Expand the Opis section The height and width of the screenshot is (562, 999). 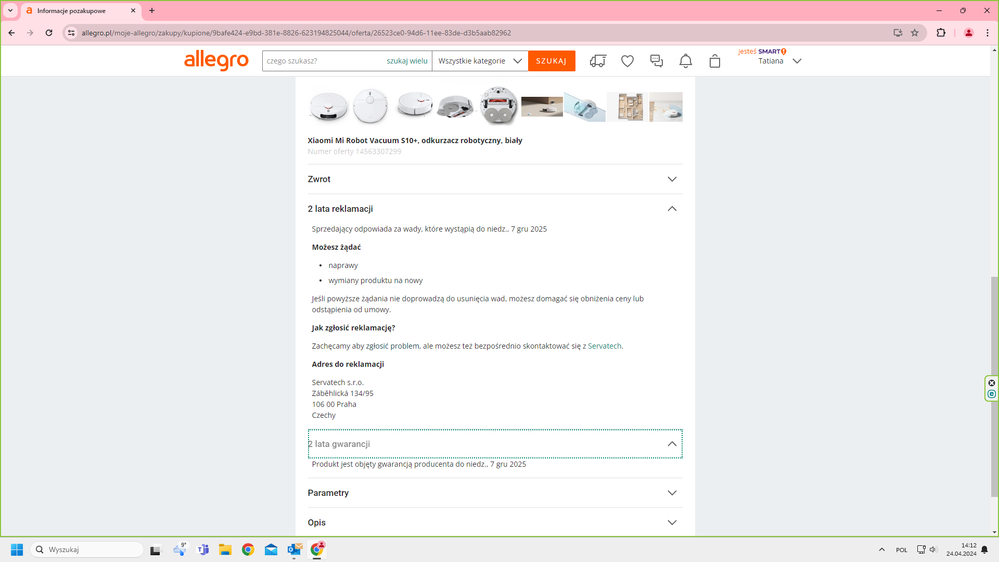(x=495, y=522)
